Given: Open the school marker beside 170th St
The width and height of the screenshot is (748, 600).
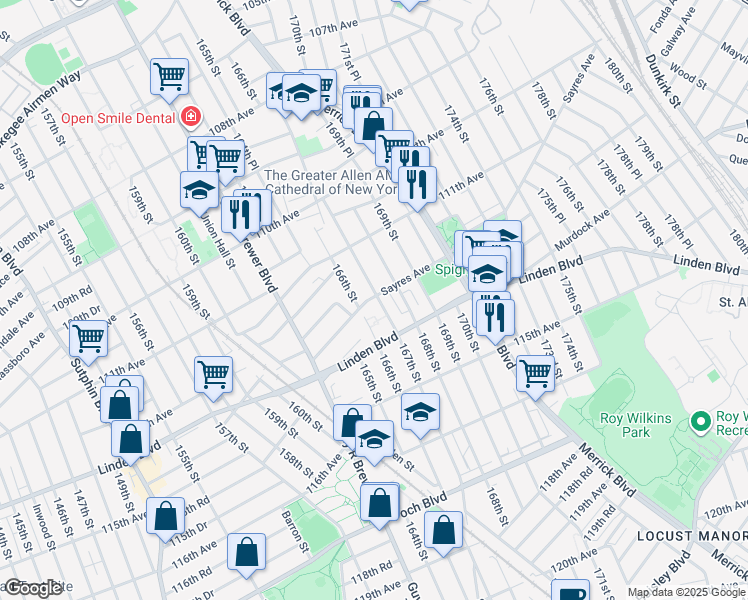Looking at the screenshot, I should [301, 93].
